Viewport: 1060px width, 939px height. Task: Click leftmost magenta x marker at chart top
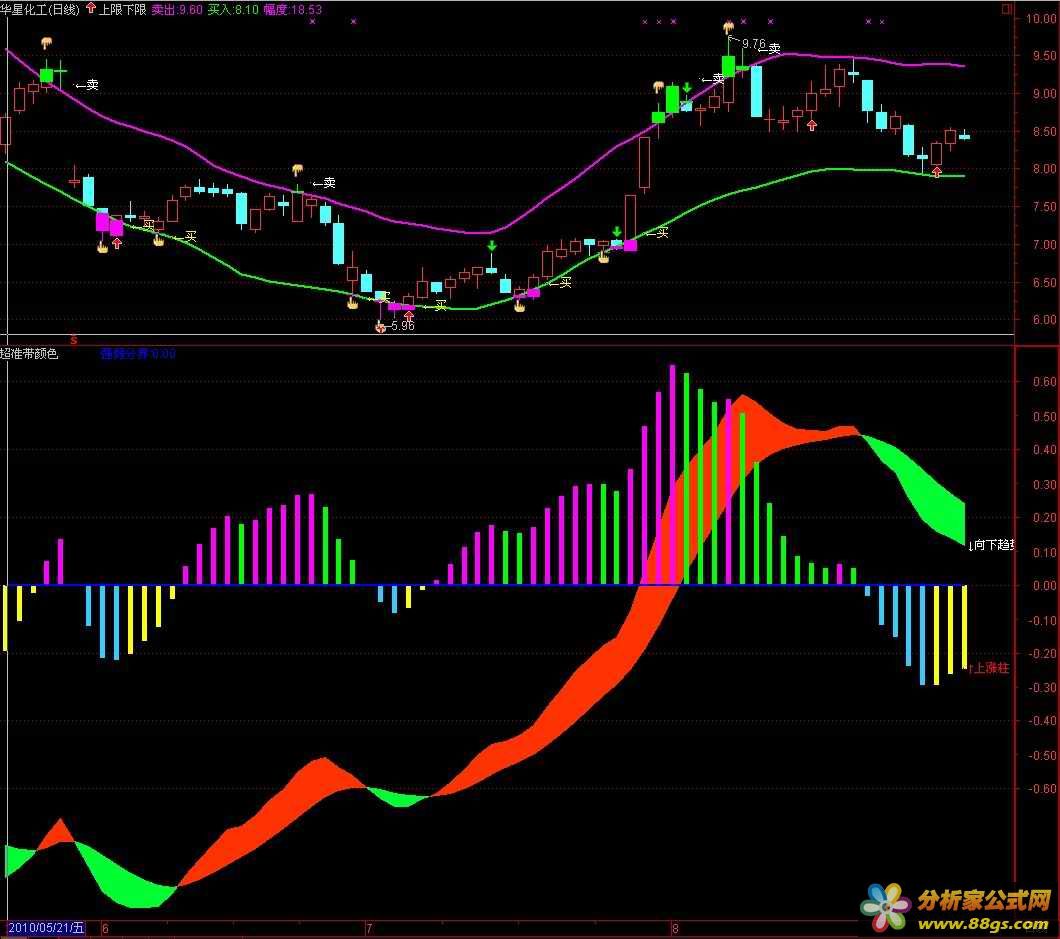(x=312, y=22)
